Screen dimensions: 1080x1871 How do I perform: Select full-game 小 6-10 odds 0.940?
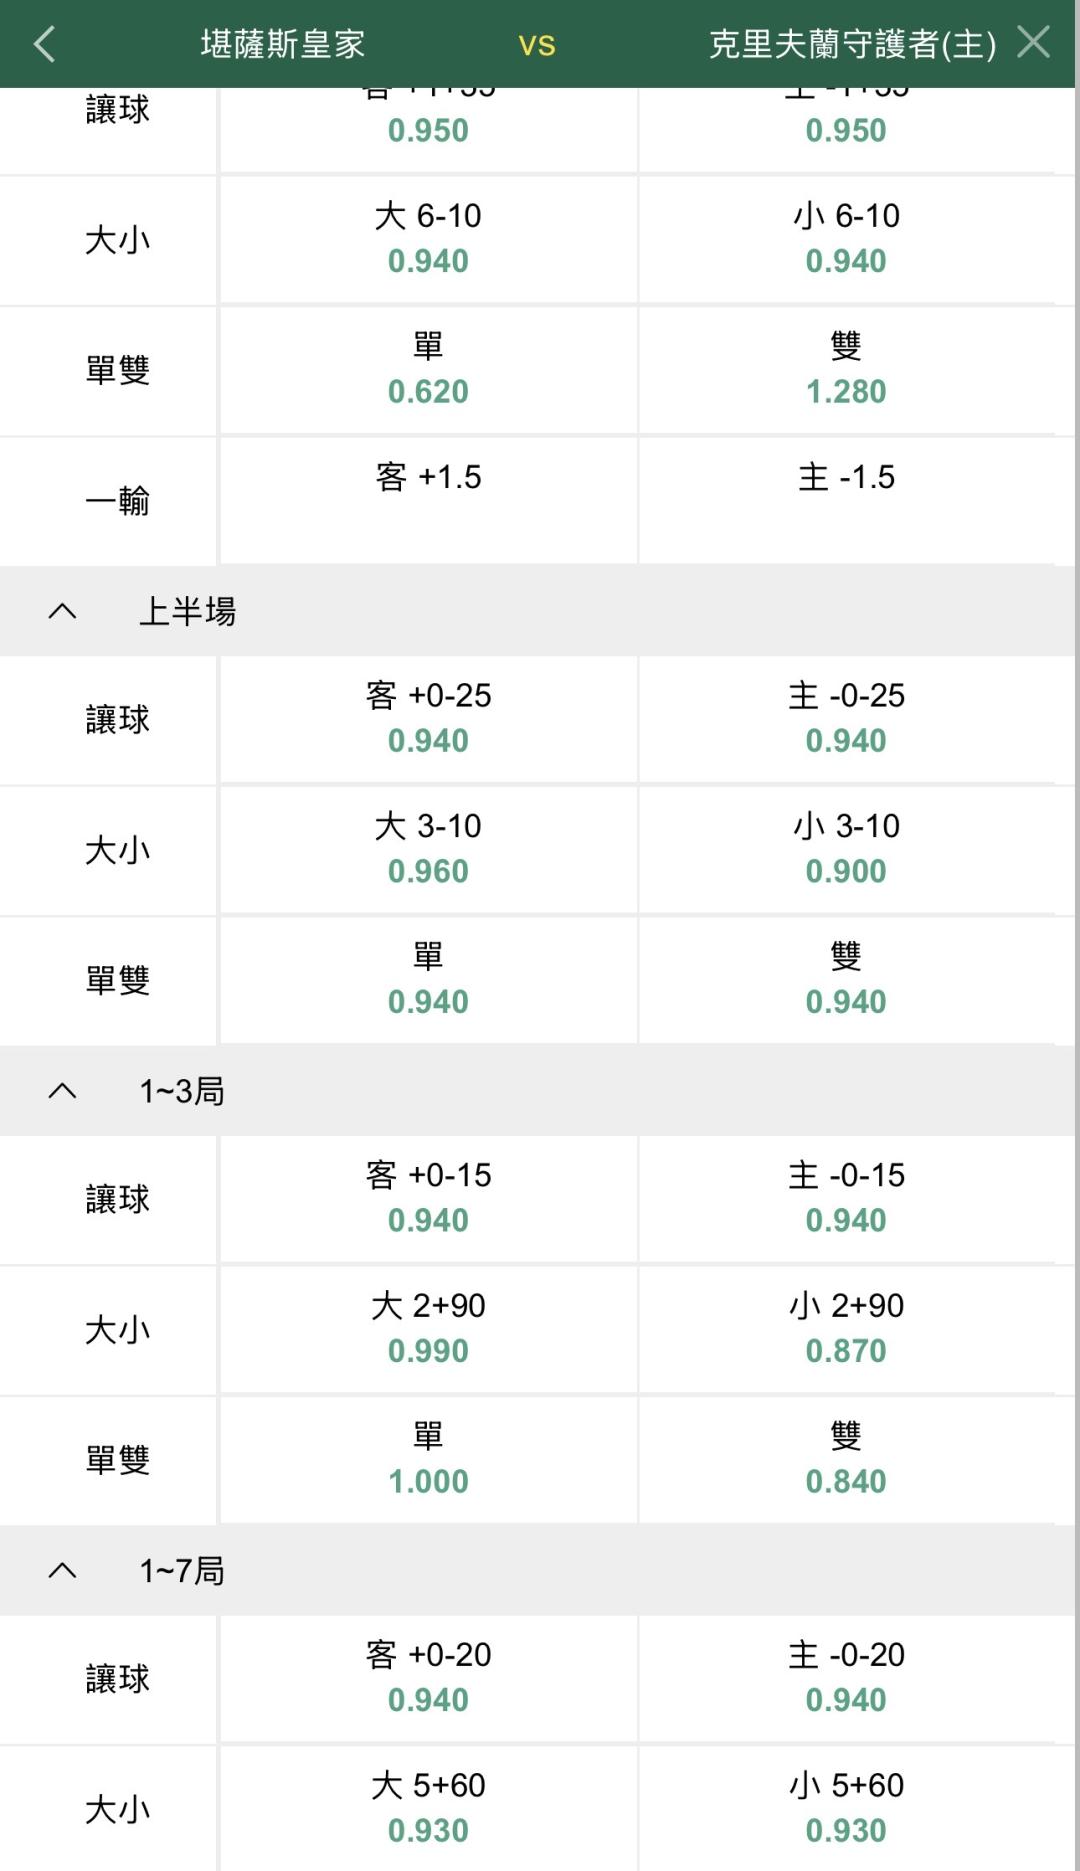(x=846, y=239)
